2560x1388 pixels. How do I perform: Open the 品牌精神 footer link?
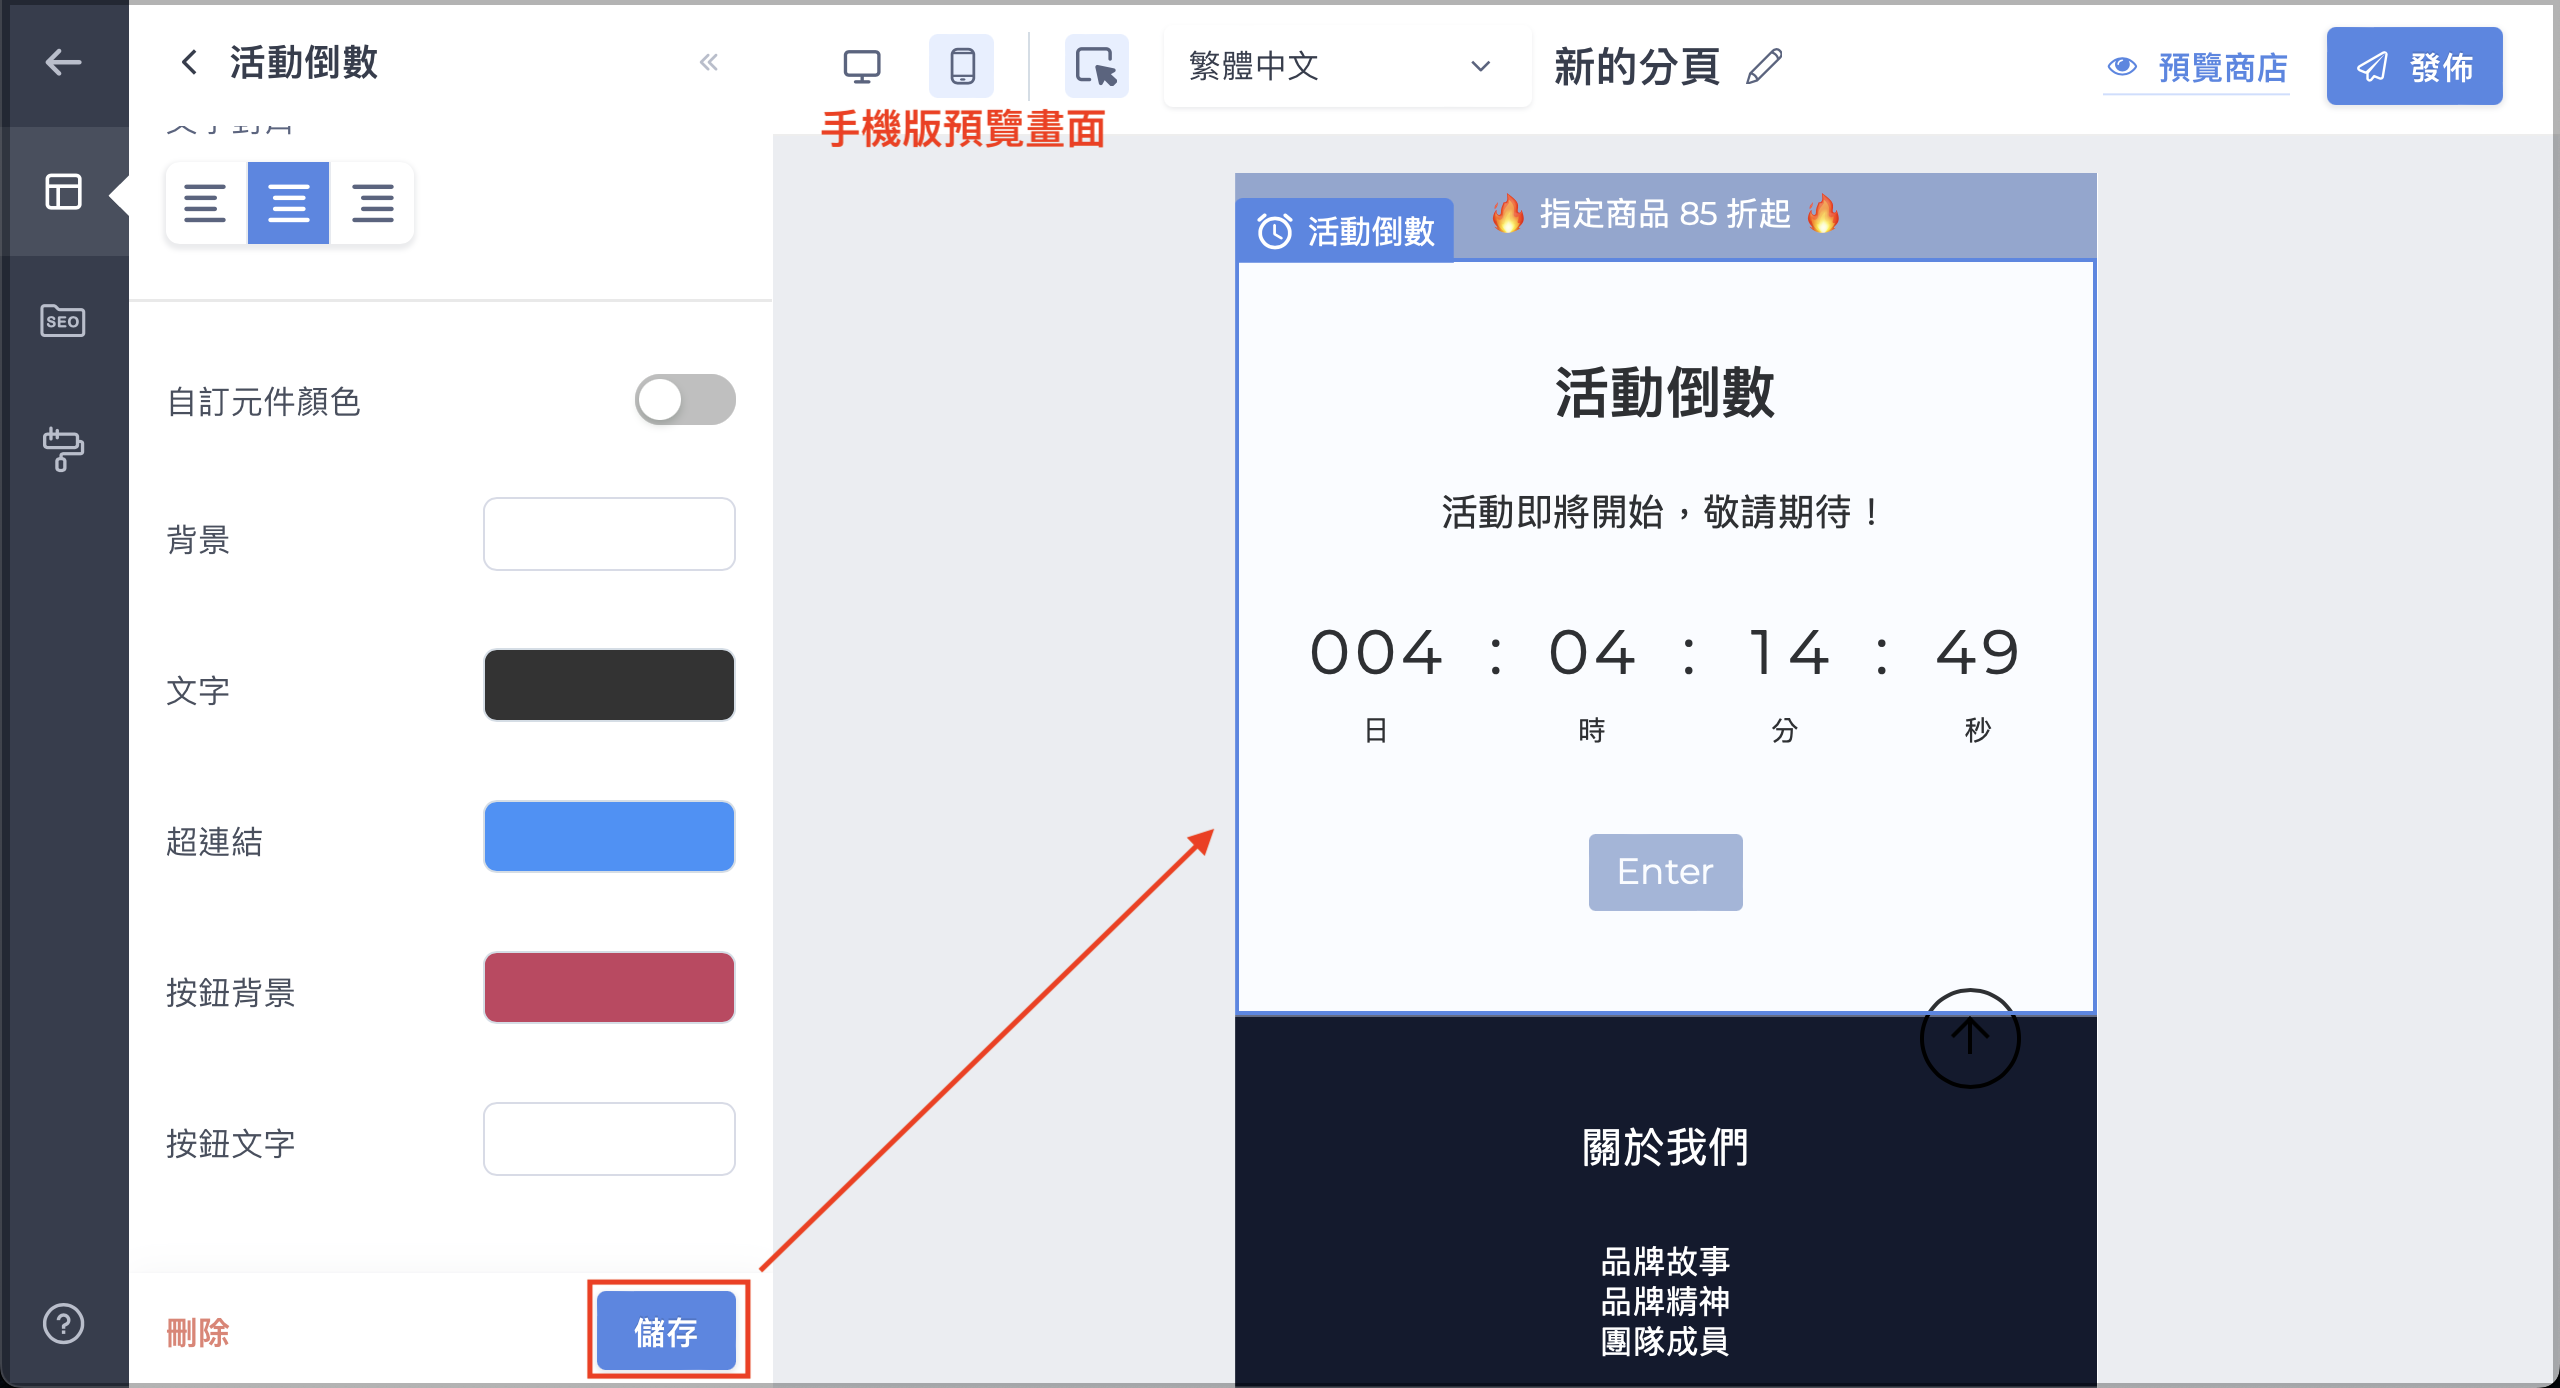[x=1665, y=1302]
